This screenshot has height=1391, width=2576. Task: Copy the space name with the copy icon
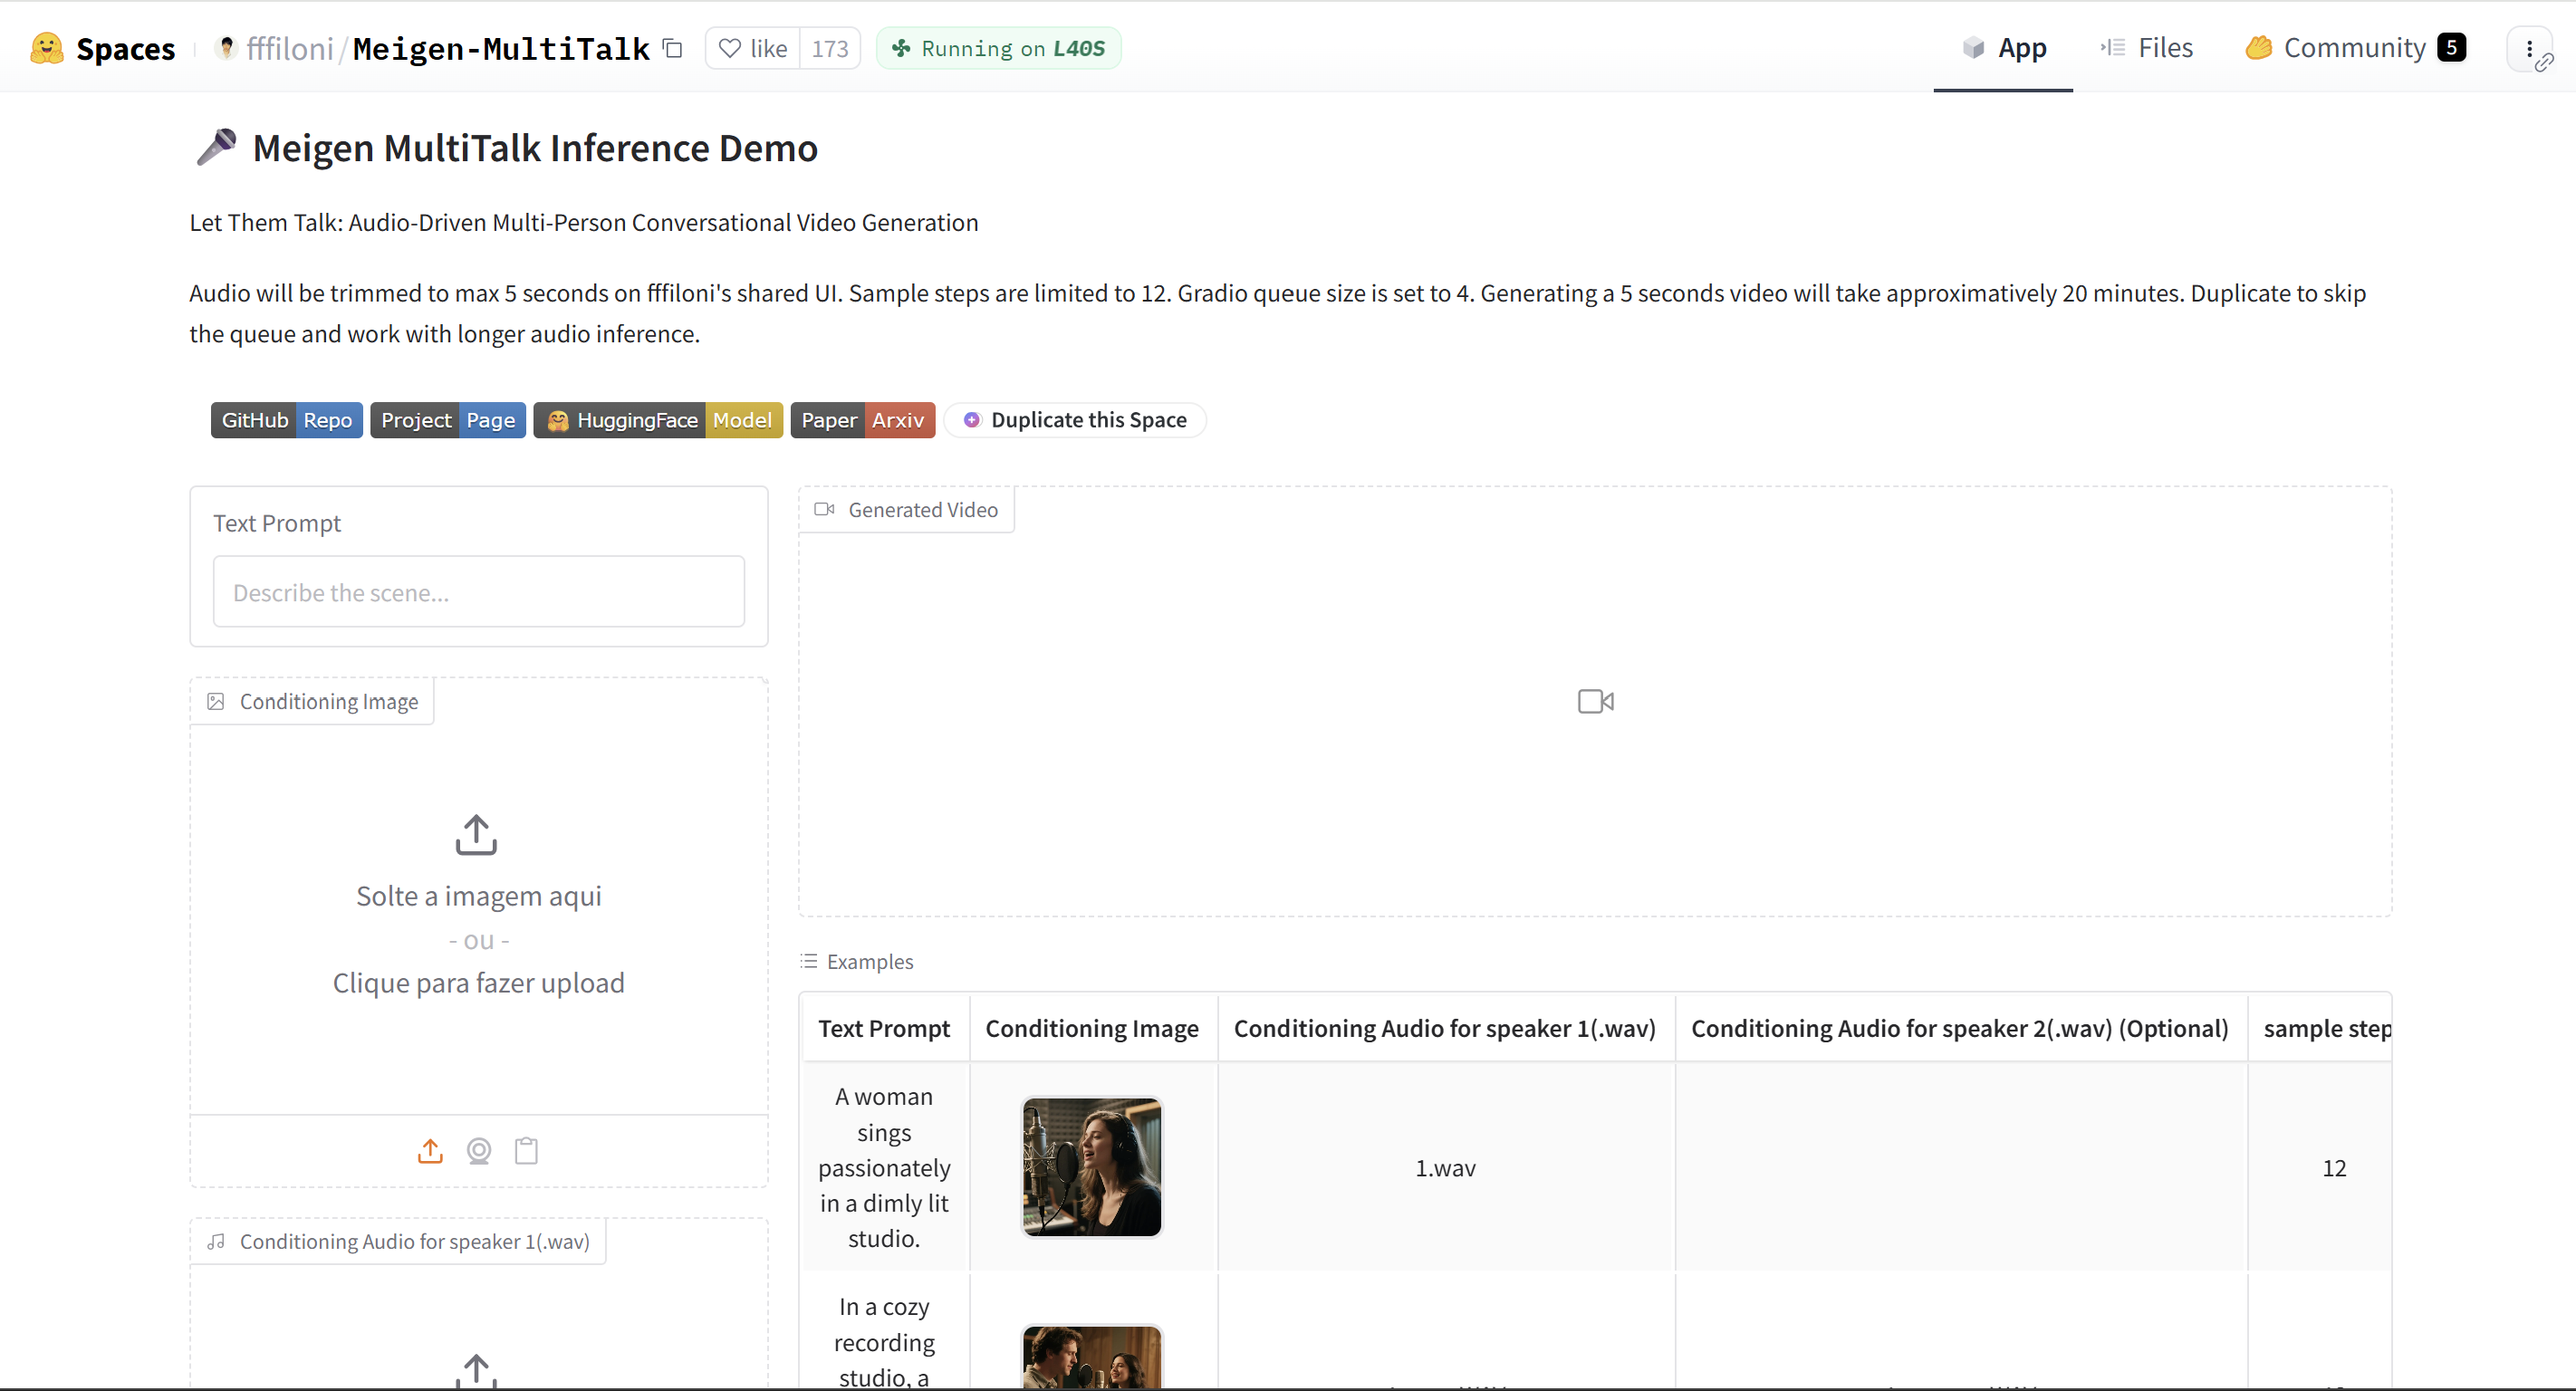point(673,48)
